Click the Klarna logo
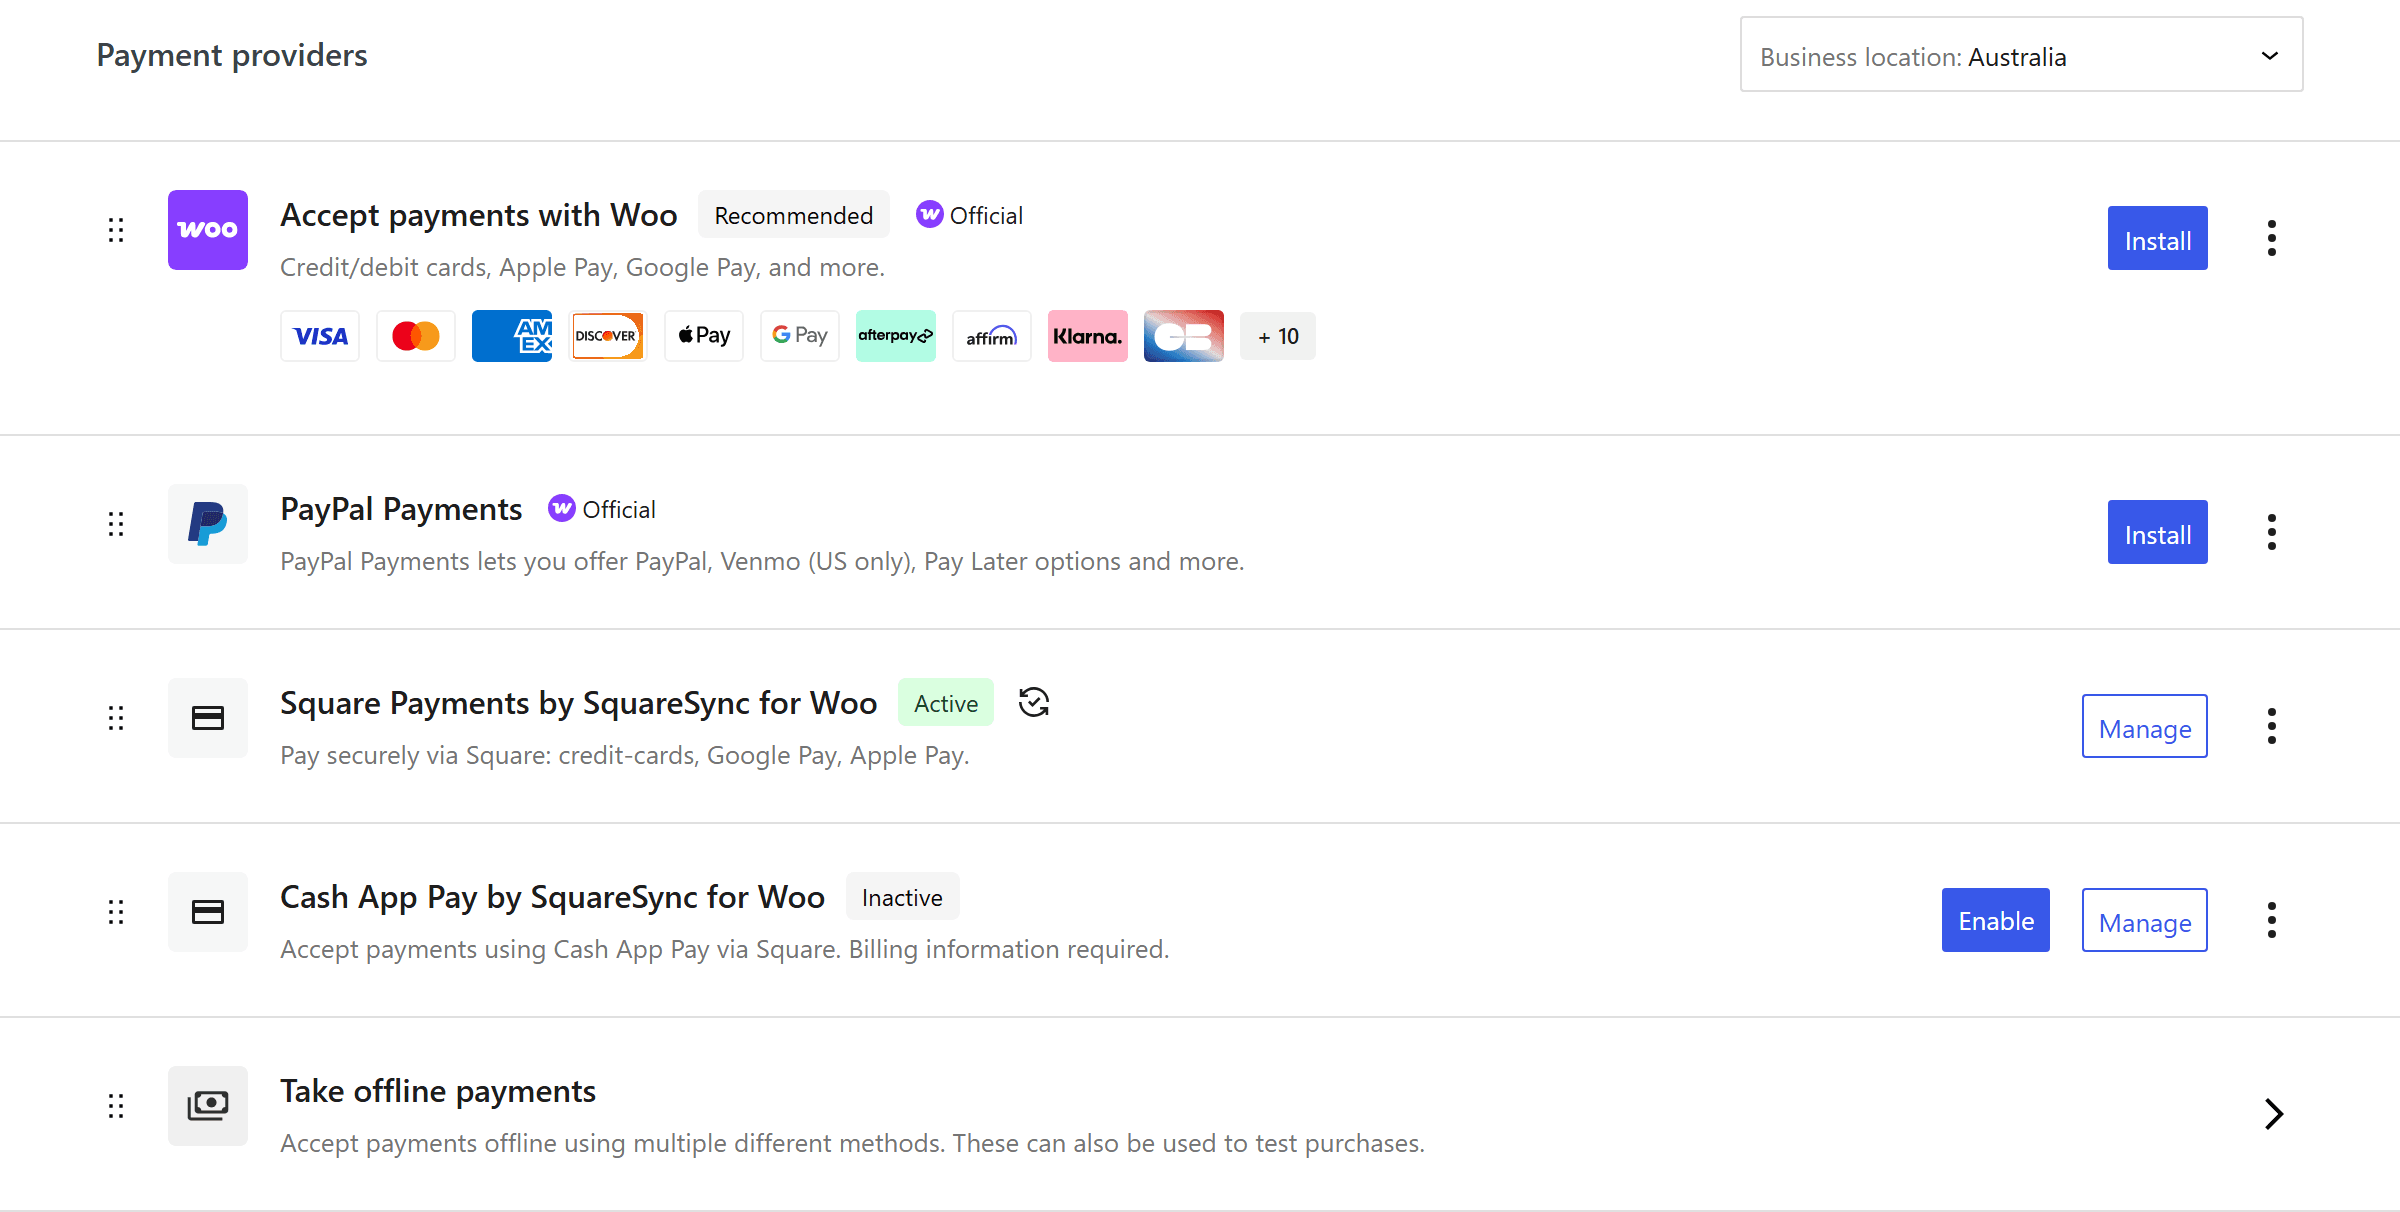 click(x=1088, y=336)
